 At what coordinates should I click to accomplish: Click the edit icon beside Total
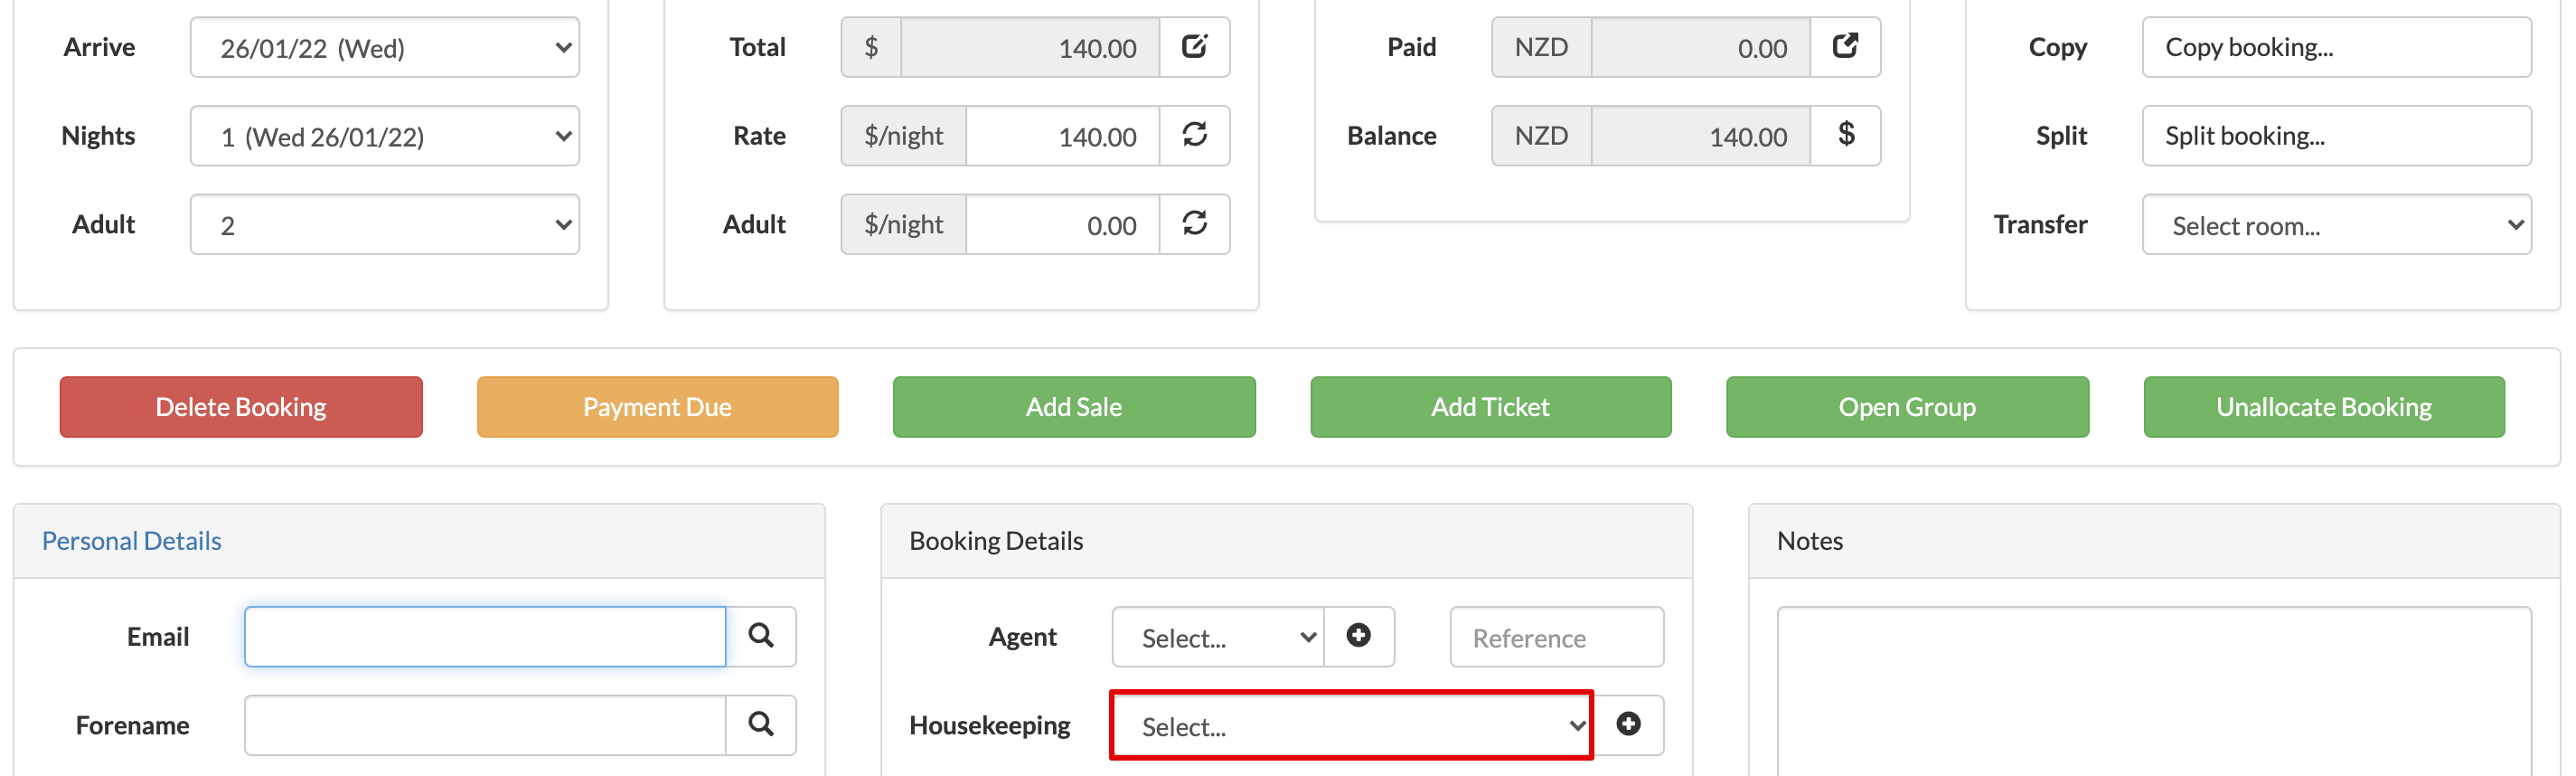1194,47
